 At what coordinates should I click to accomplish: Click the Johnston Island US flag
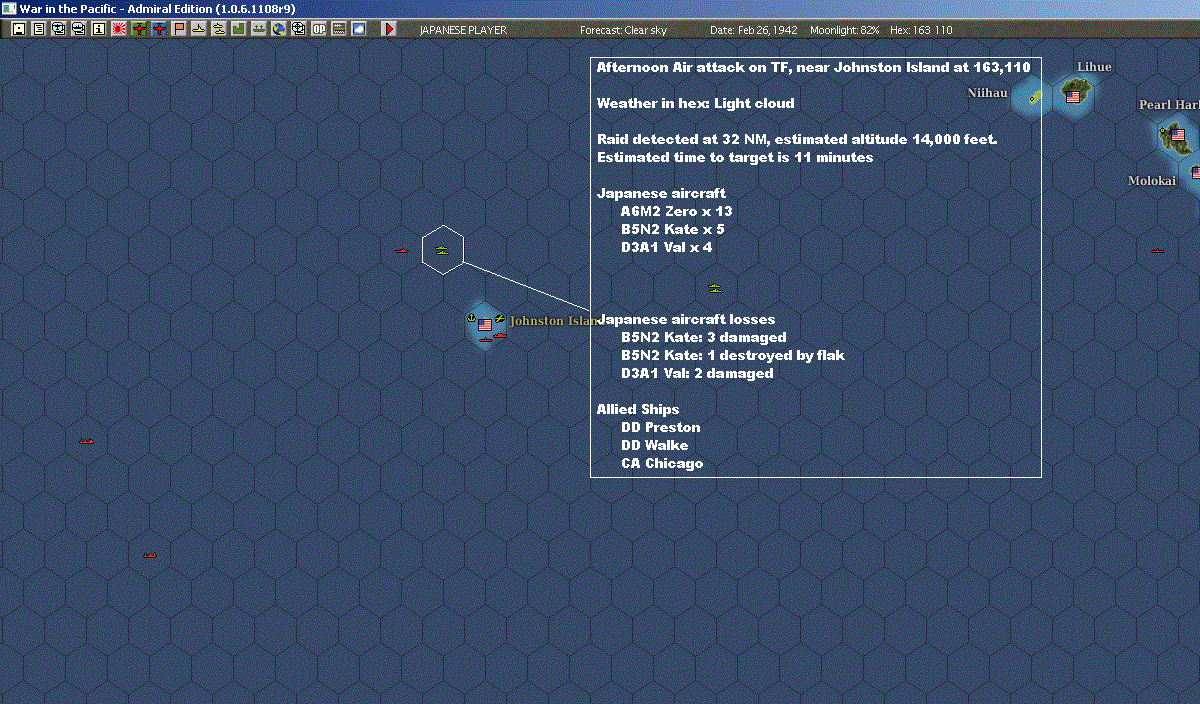coord(486,325)
